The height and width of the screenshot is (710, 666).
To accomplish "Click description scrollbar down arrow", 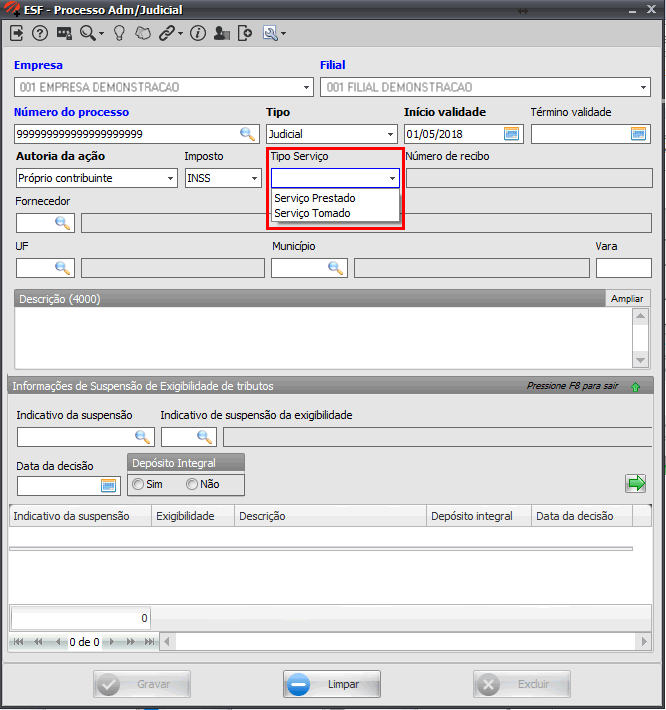I will click(x=641, y=360).
